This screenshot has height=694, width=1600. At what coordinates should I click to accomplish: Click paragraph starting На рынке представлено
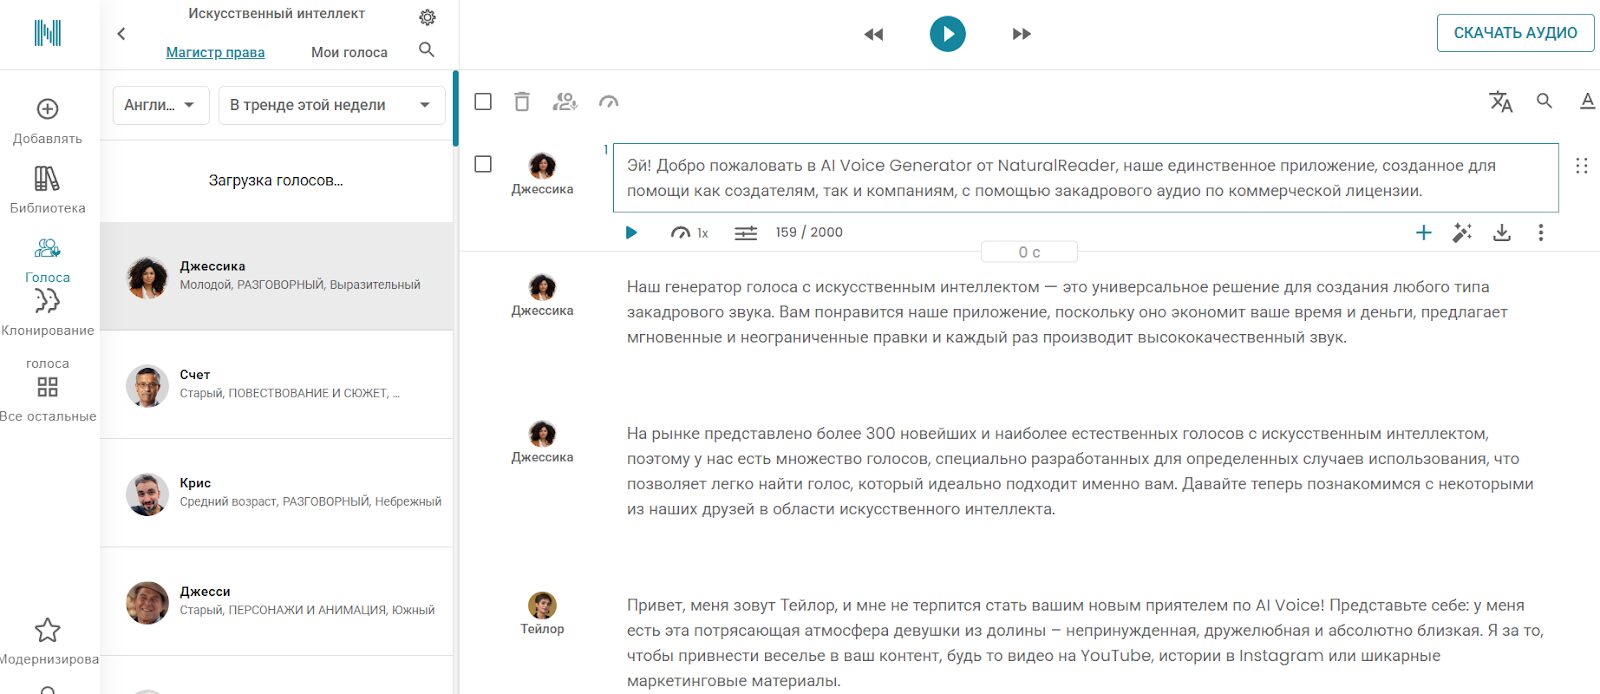(1080, 471)
